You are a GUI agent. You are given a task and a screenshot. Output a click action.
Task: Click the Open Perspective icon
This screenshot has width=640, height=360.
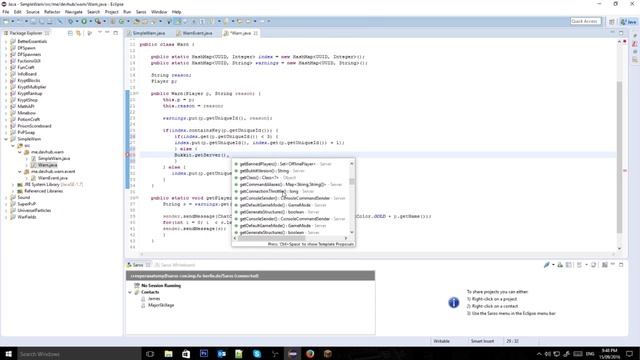point(611,22)
